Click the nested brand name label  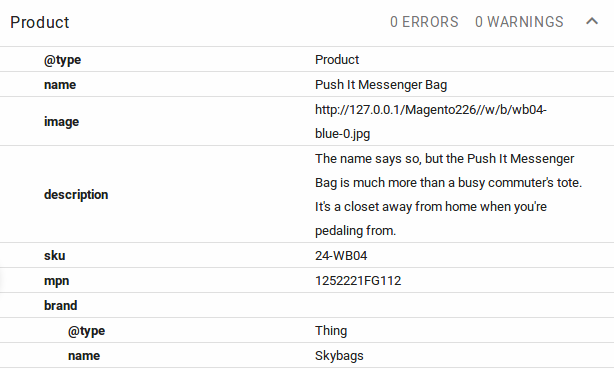(84, 356)
